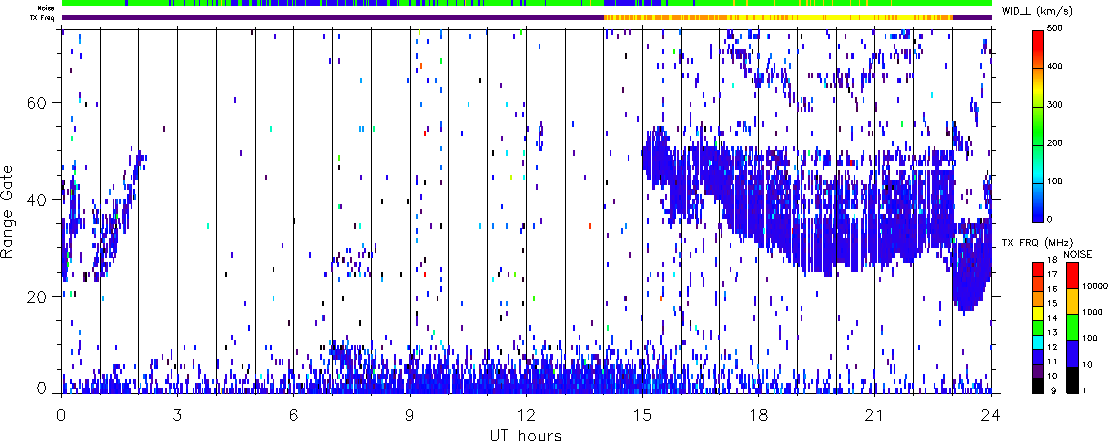
Task: Click the "TX FRQ (MHz)" legend title
Action: pos(1037,243)
